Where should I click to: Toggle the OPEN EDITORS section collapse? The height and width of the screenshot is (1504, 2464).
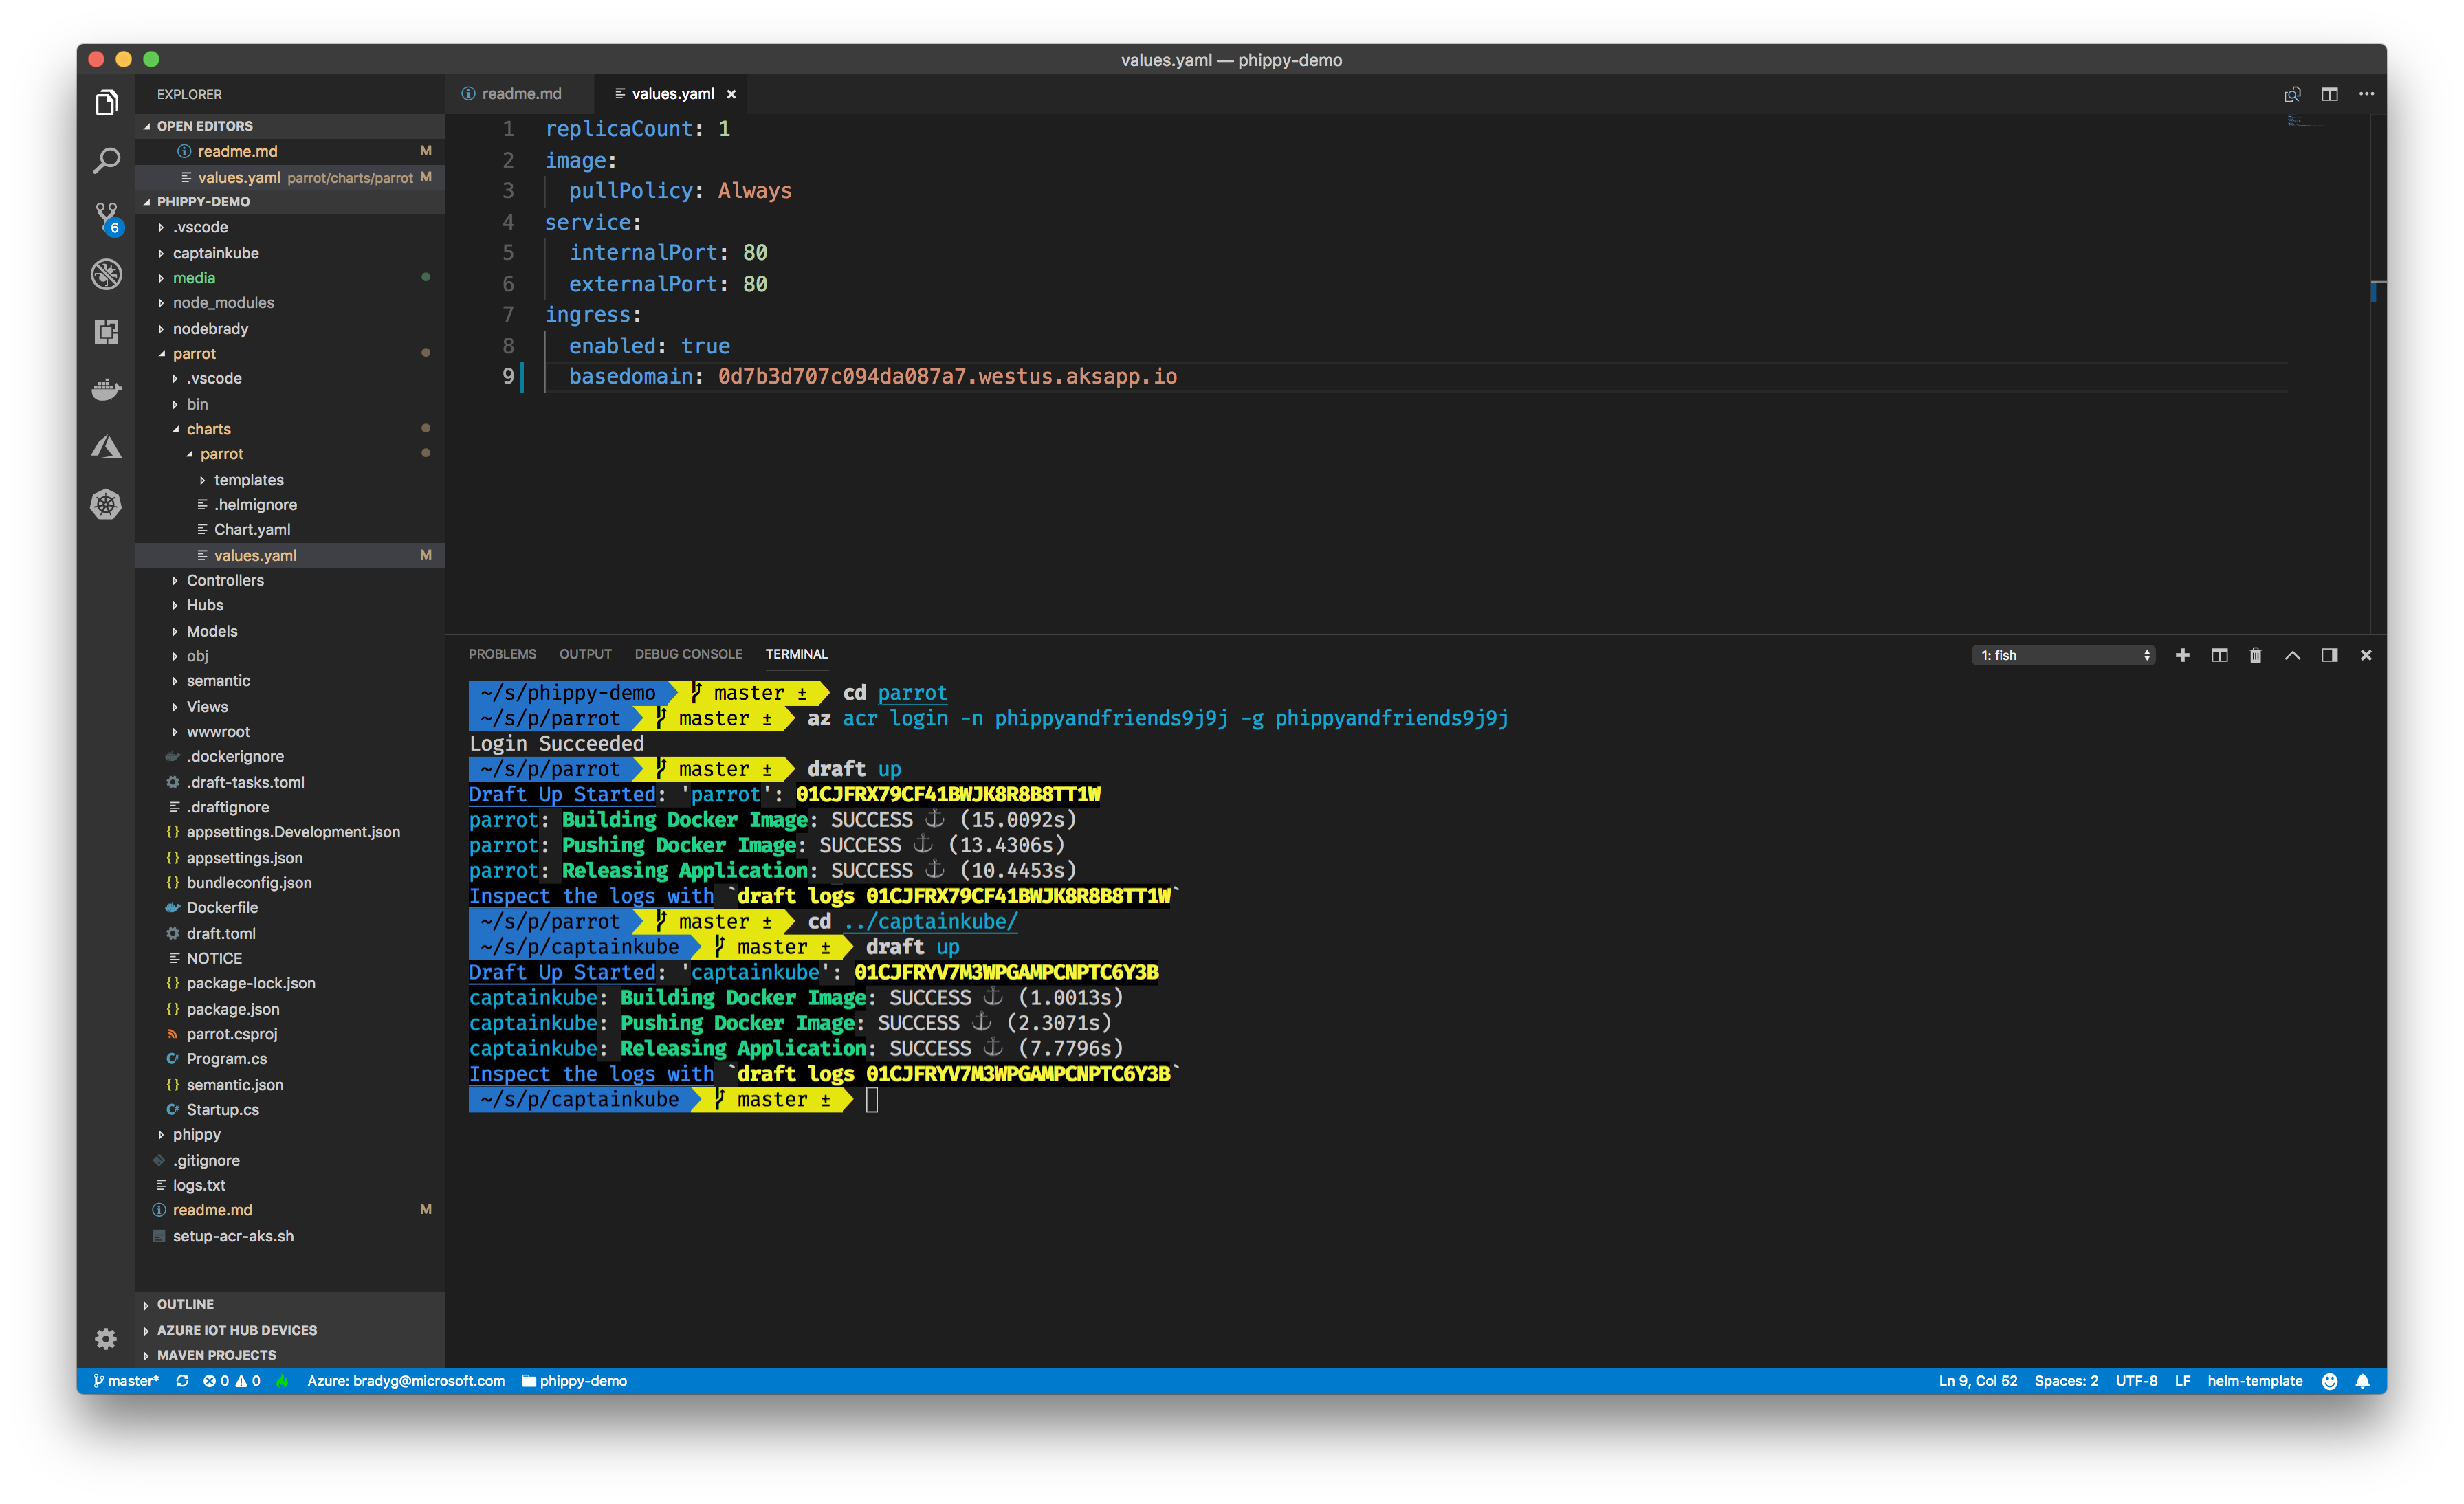(x=146, y=125)
